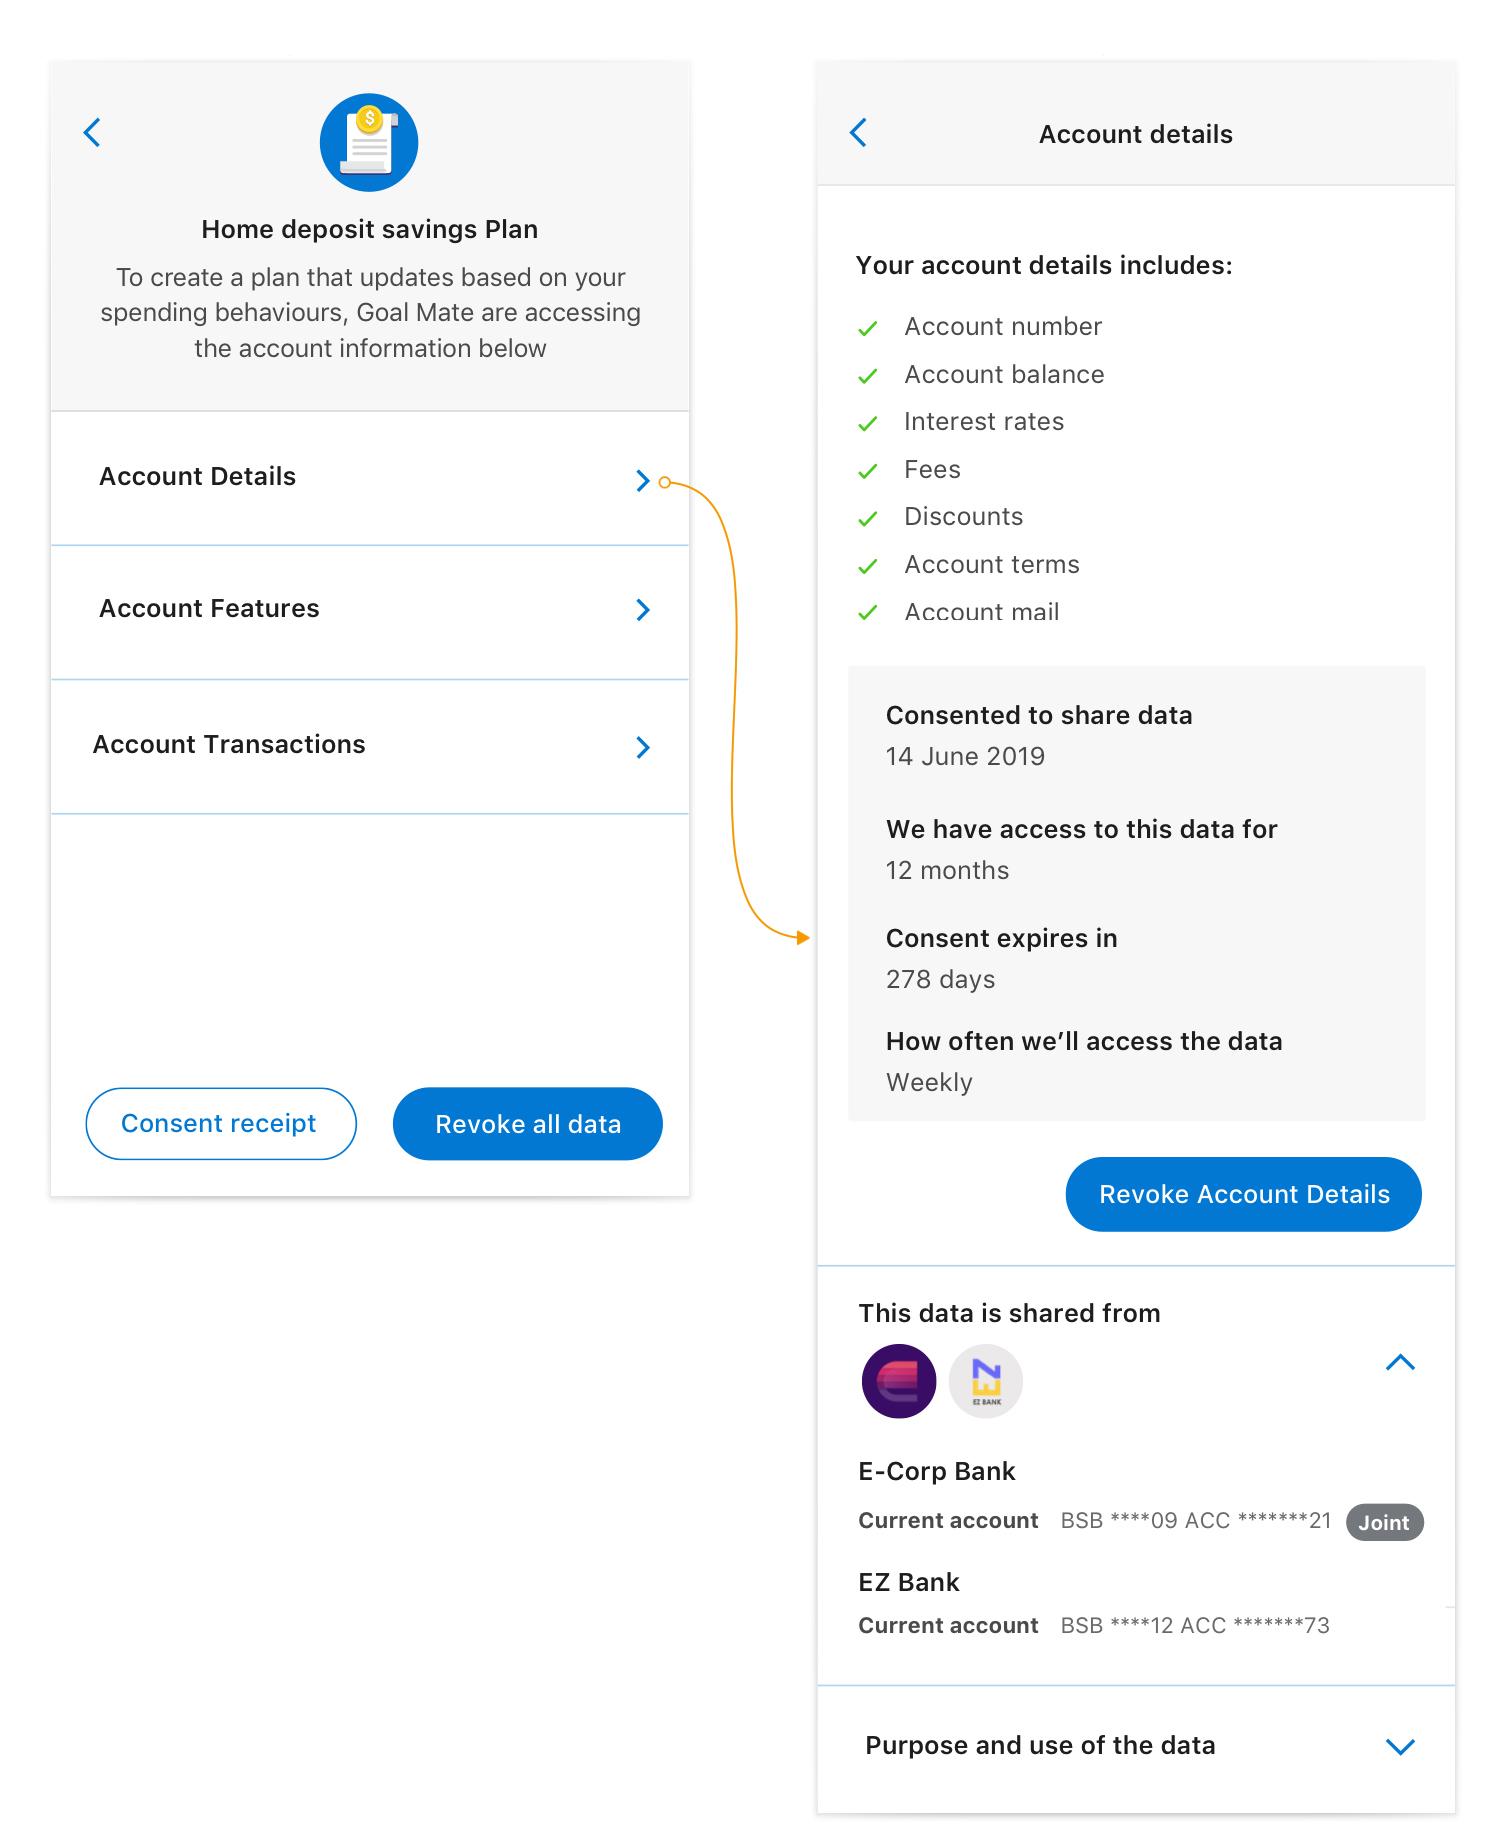Open the Account Transactions row

click(x=370, y=746)
